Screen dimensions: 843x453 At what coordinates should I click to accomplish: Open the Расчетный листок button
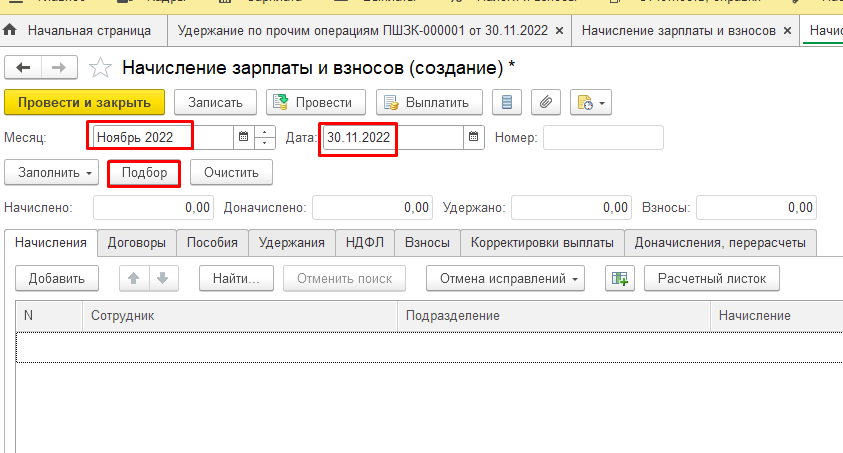coord(712,278)
